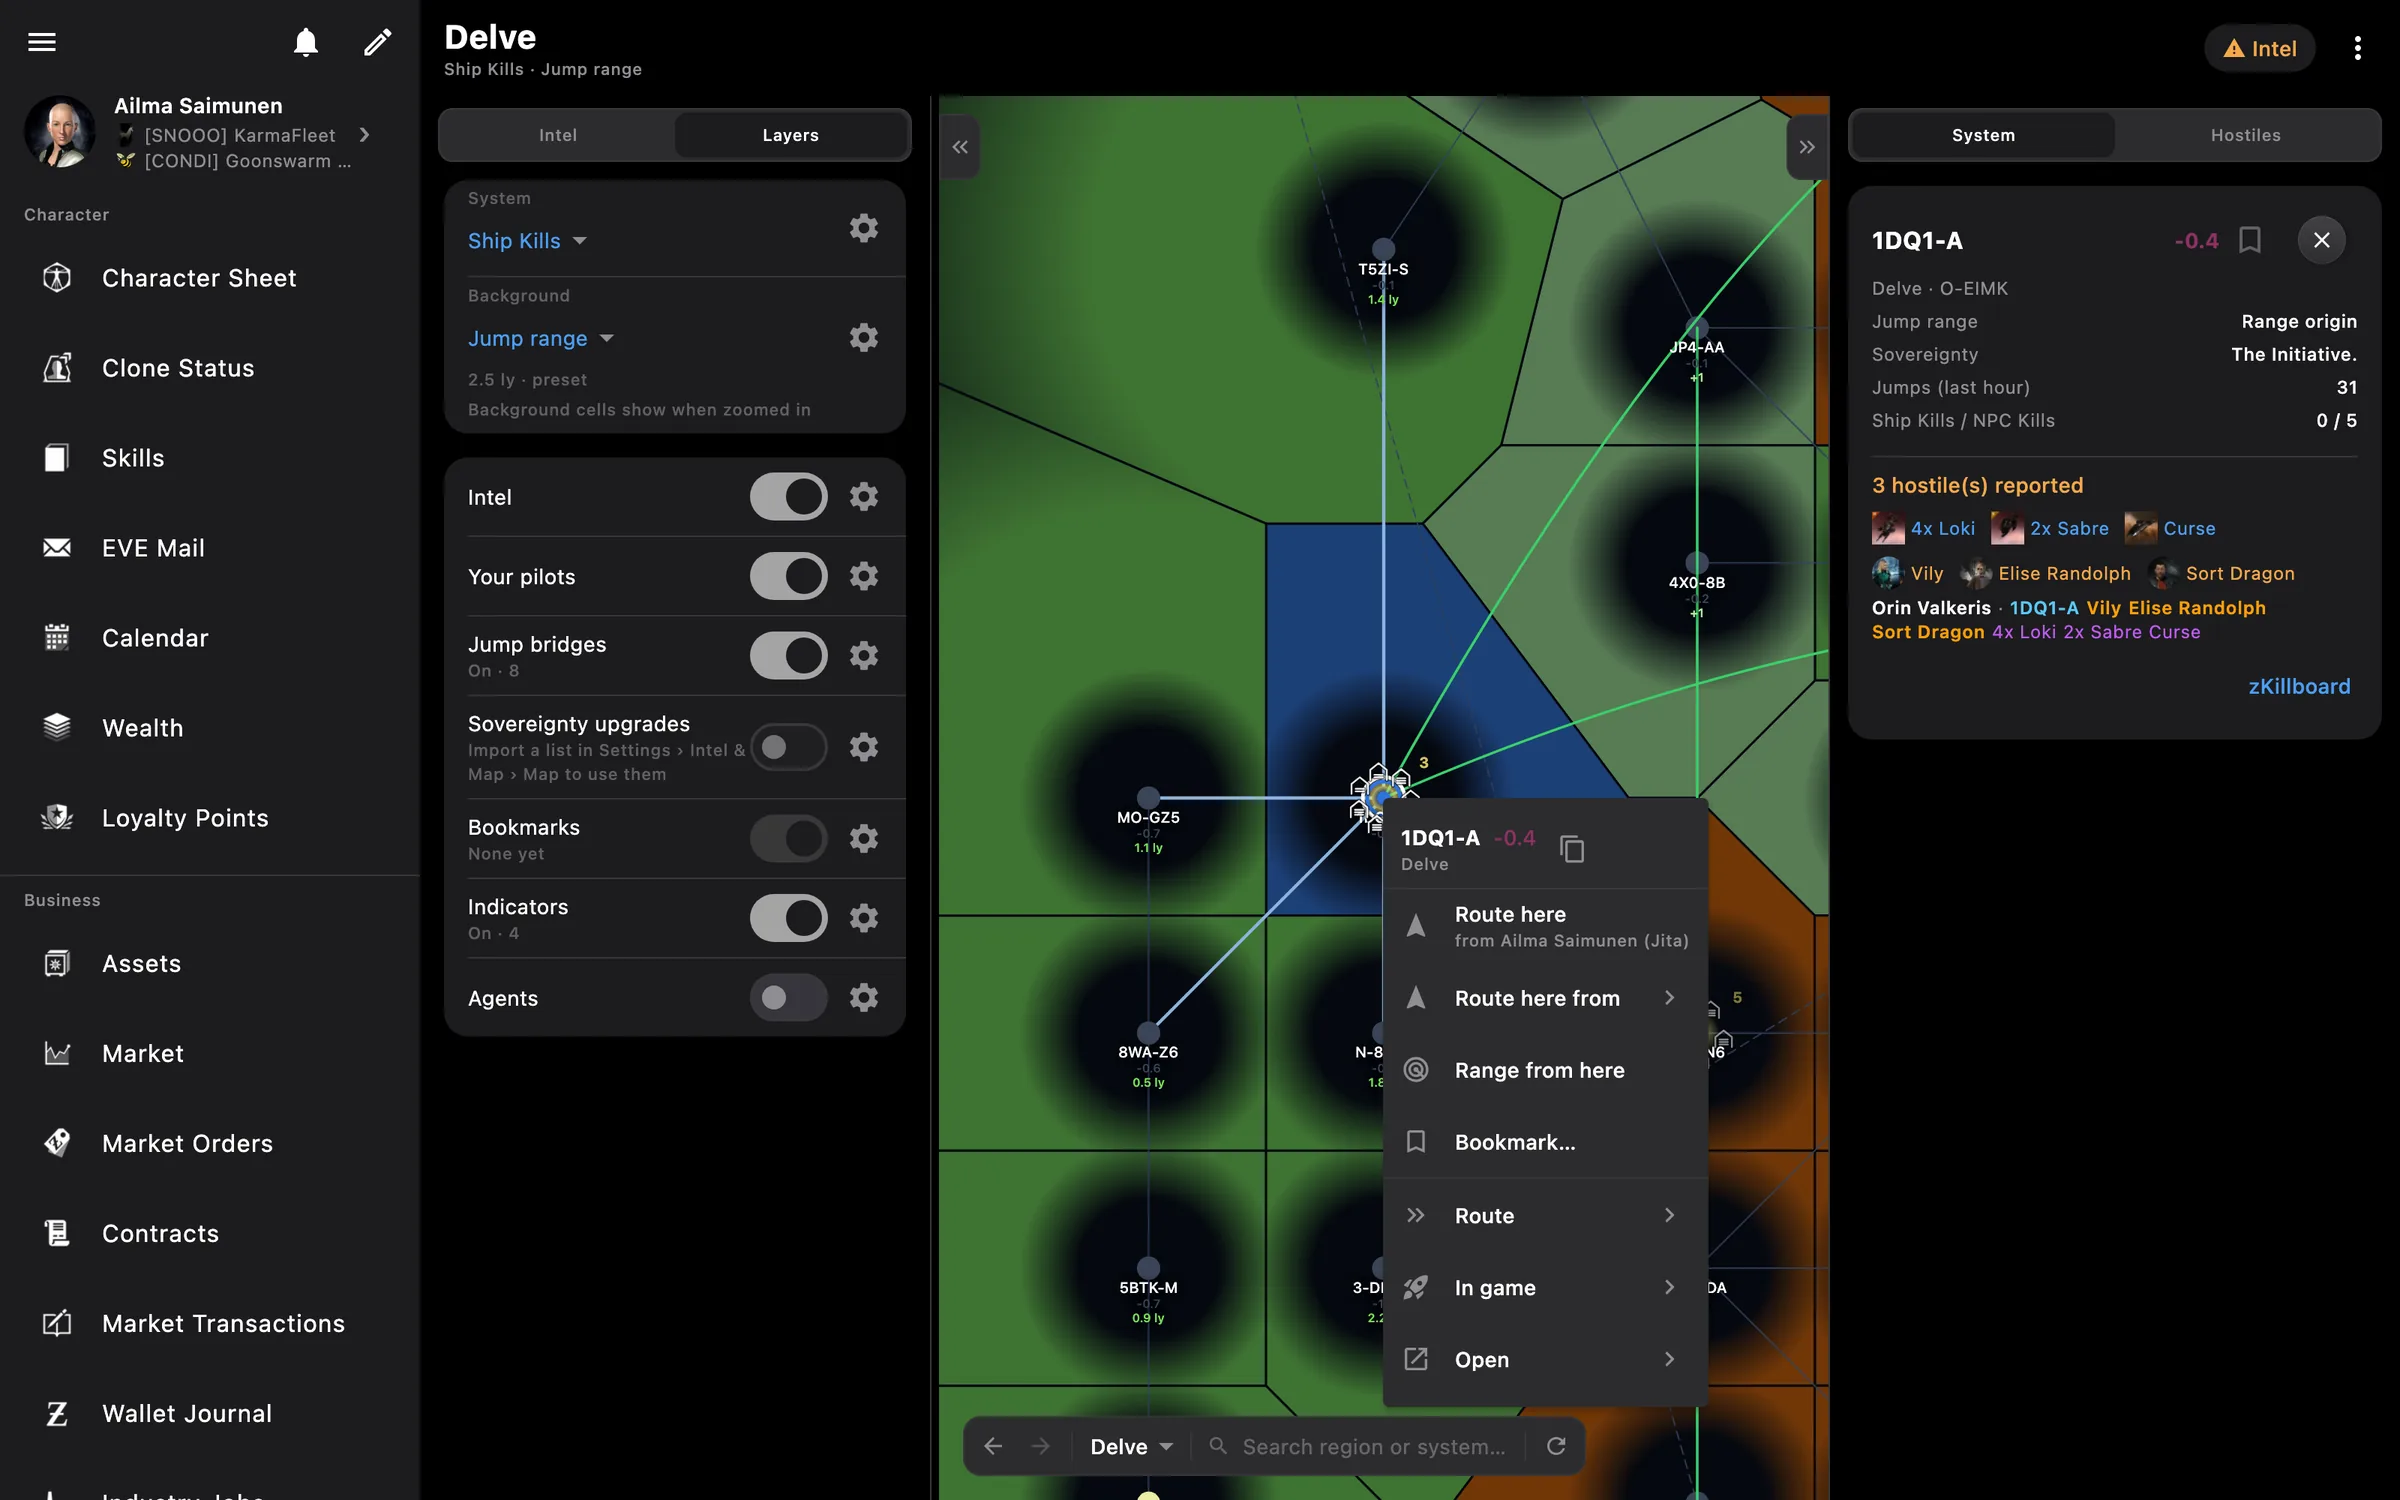Image resolution: width=2400 pixels, height=1500 pixels.
Task: Go back with the map back arrow
Action: coord(993,1446)
